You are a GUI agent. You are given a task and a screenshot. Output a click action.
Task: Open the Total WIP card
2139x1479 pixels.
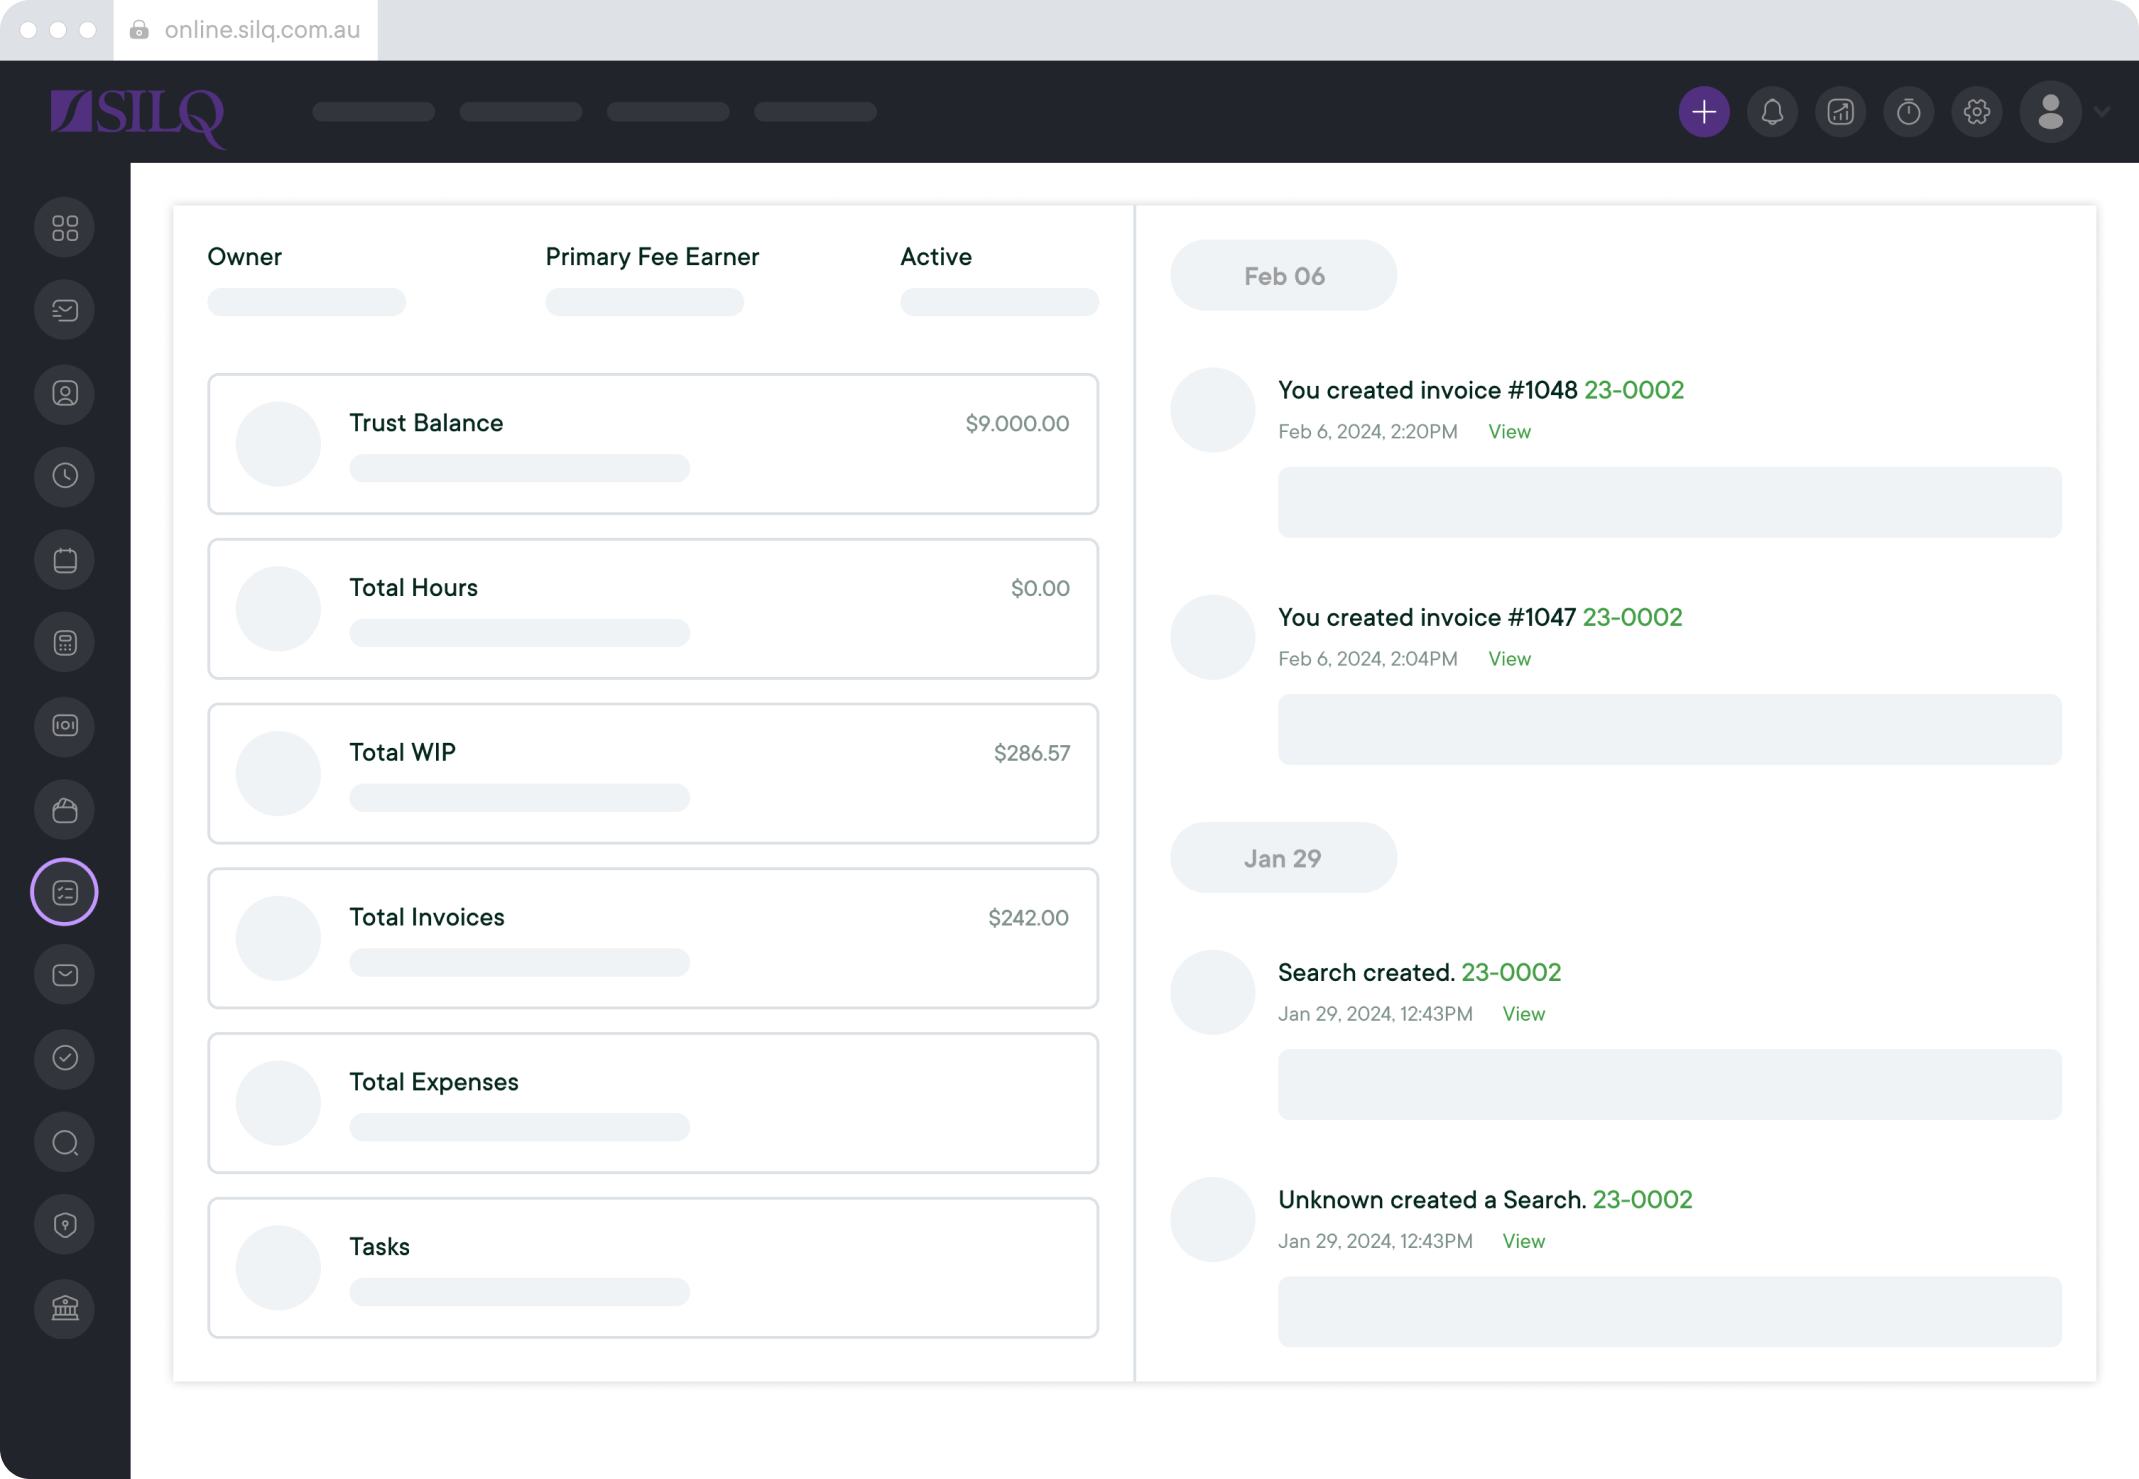[x=653, y=773]
